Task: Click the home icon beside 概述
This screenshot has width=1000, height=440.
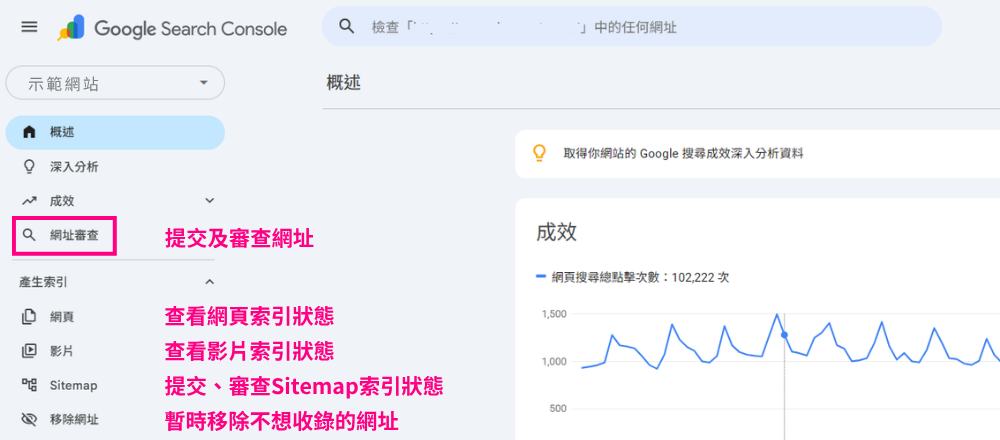Action: 29,132
